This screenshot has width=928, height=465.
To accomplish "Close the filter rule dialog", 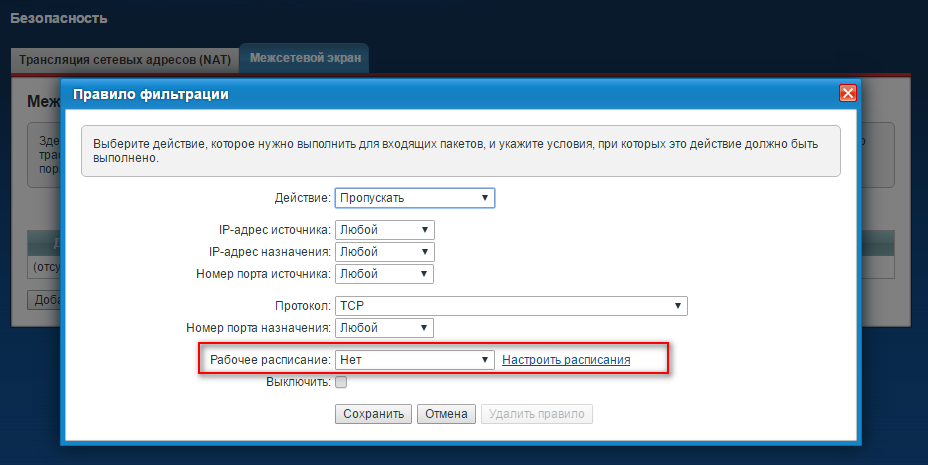I will 848,94.
